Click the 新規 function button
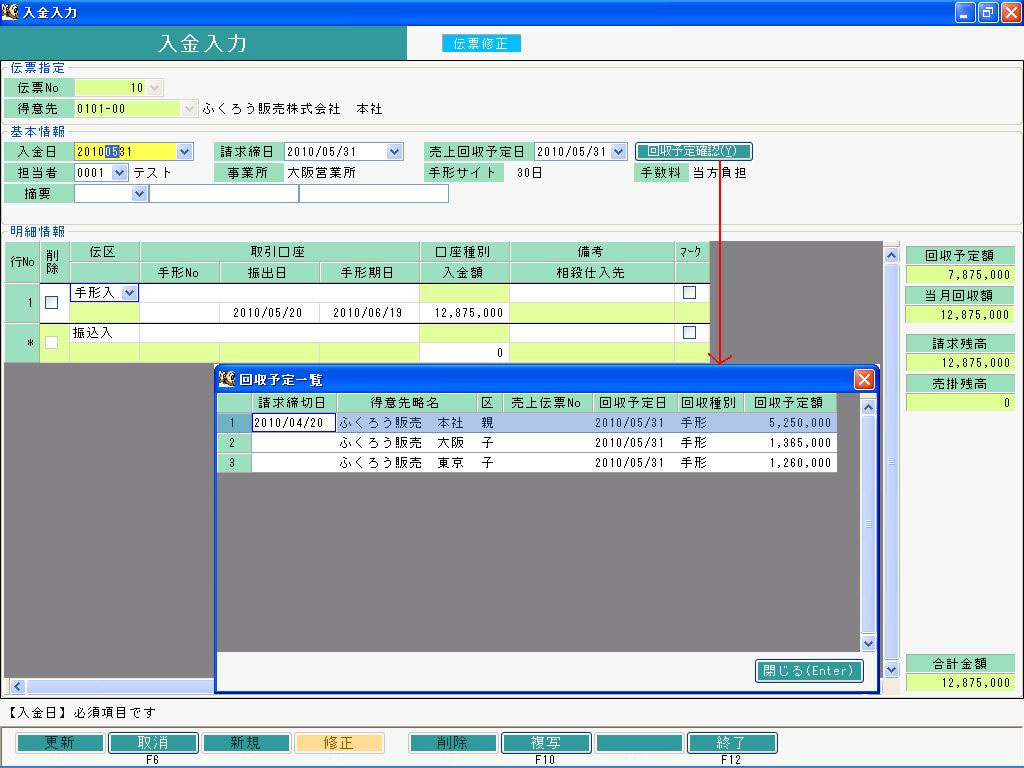 pos(246,743)
